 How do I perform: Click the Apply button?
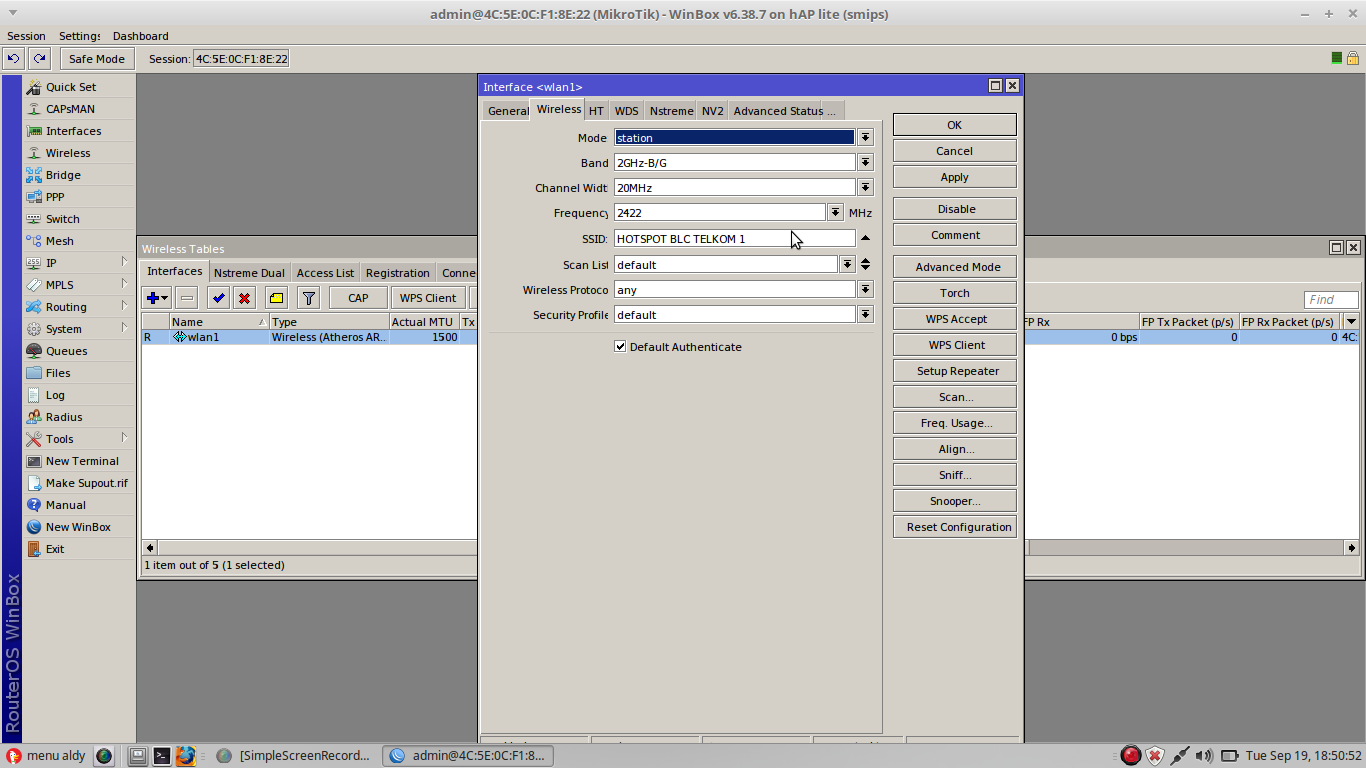click(x=955, y=177)
